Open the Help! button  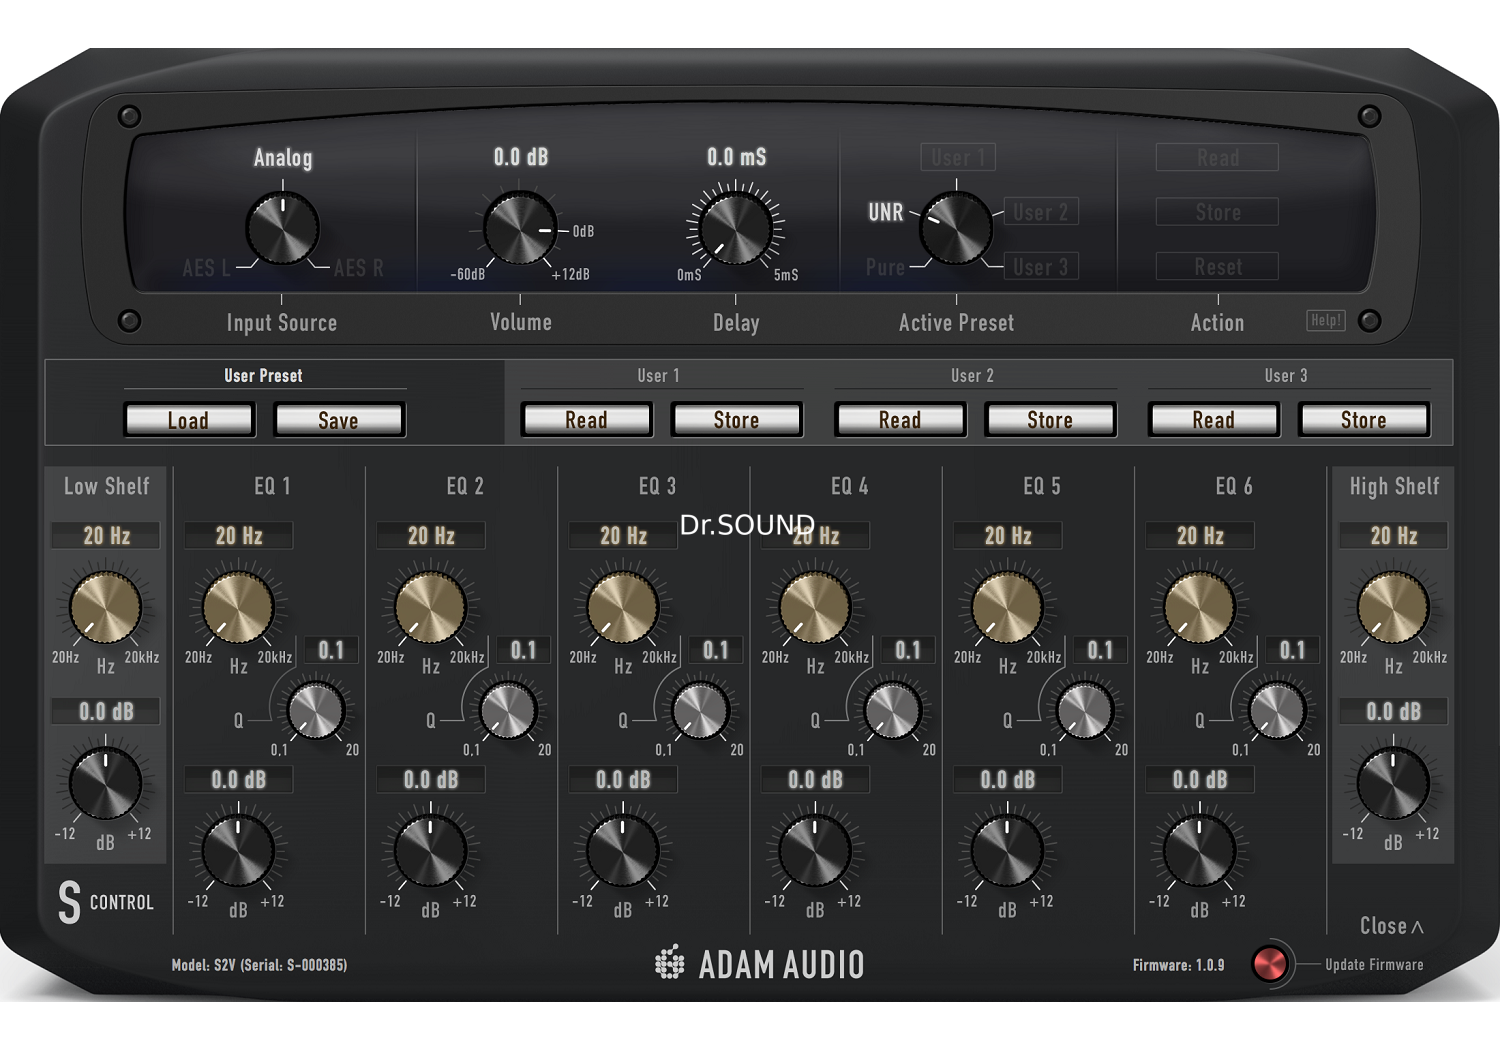click(1326, 320)
